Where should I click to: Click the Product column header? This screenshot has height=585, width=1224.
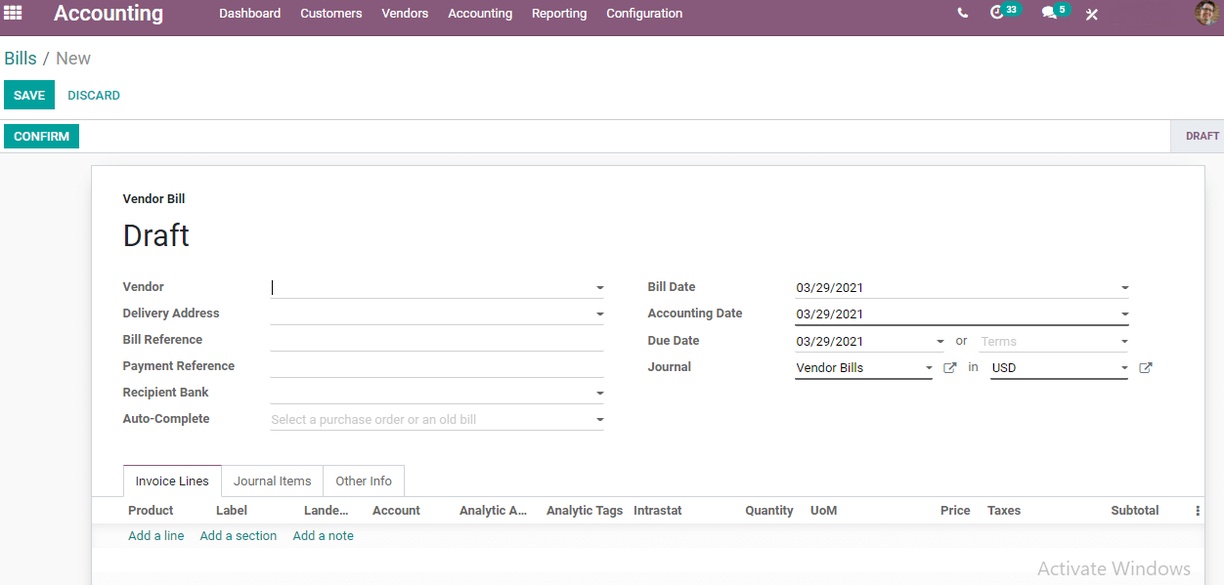coord(150,510)
